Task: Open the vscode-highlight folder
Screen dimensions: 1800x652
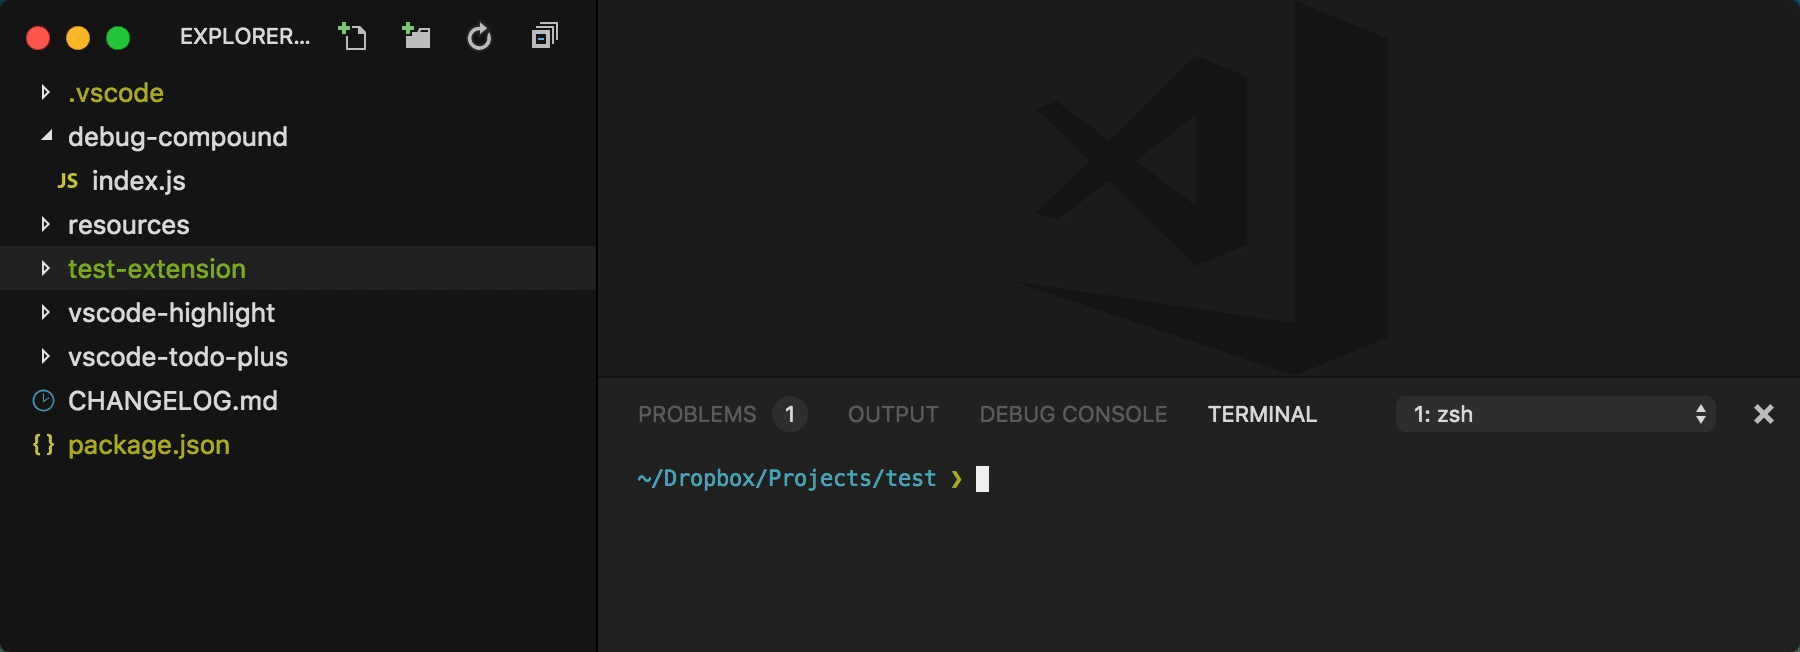Action: point(171,313)
